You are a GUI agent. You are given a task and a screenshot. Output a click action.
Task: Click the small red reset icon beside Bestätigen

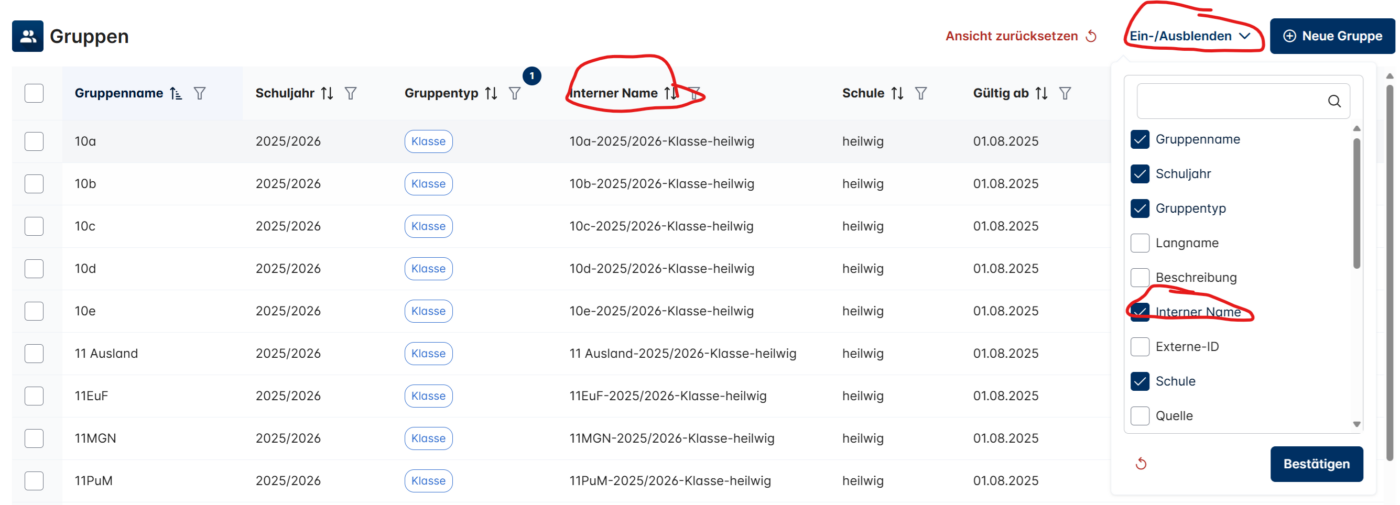point(1141,464)
